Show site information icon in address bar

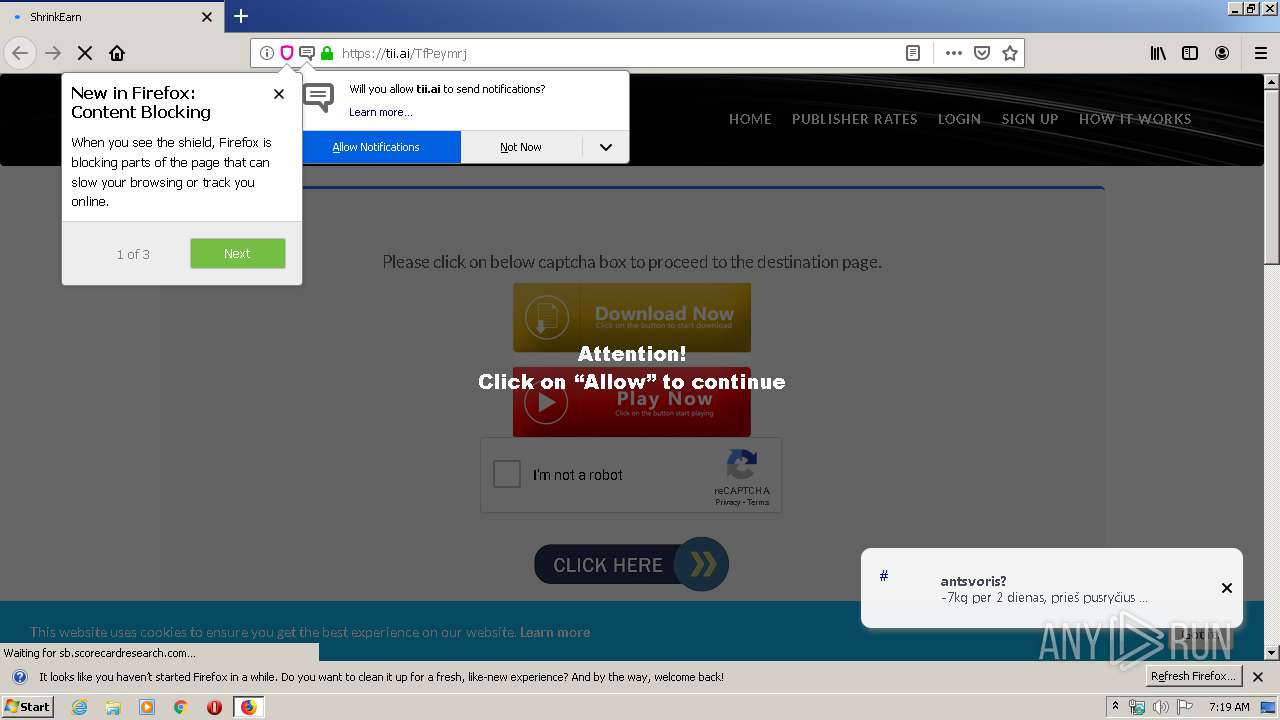click(267, 53)
